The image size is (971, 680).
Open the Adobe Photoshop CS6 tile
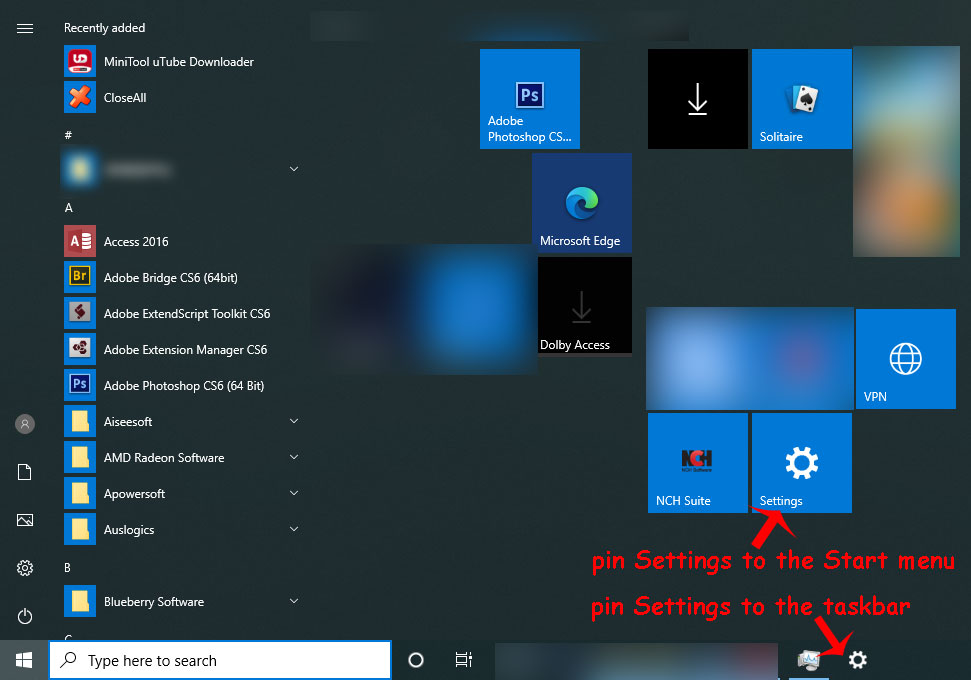point(529,98)
